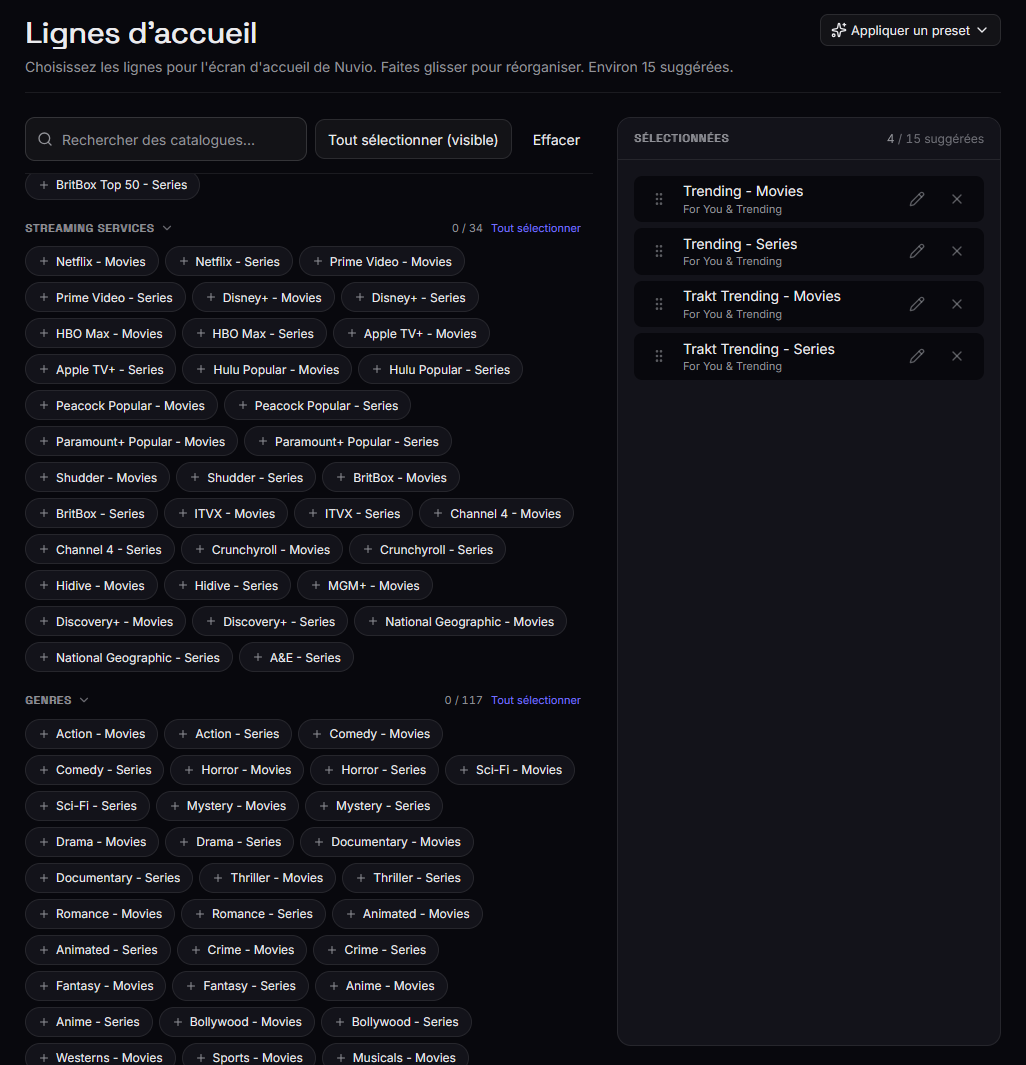Add HBO Max - Movies catalog
Screen dimensions: 1026x1065
[x=100, y=333]
